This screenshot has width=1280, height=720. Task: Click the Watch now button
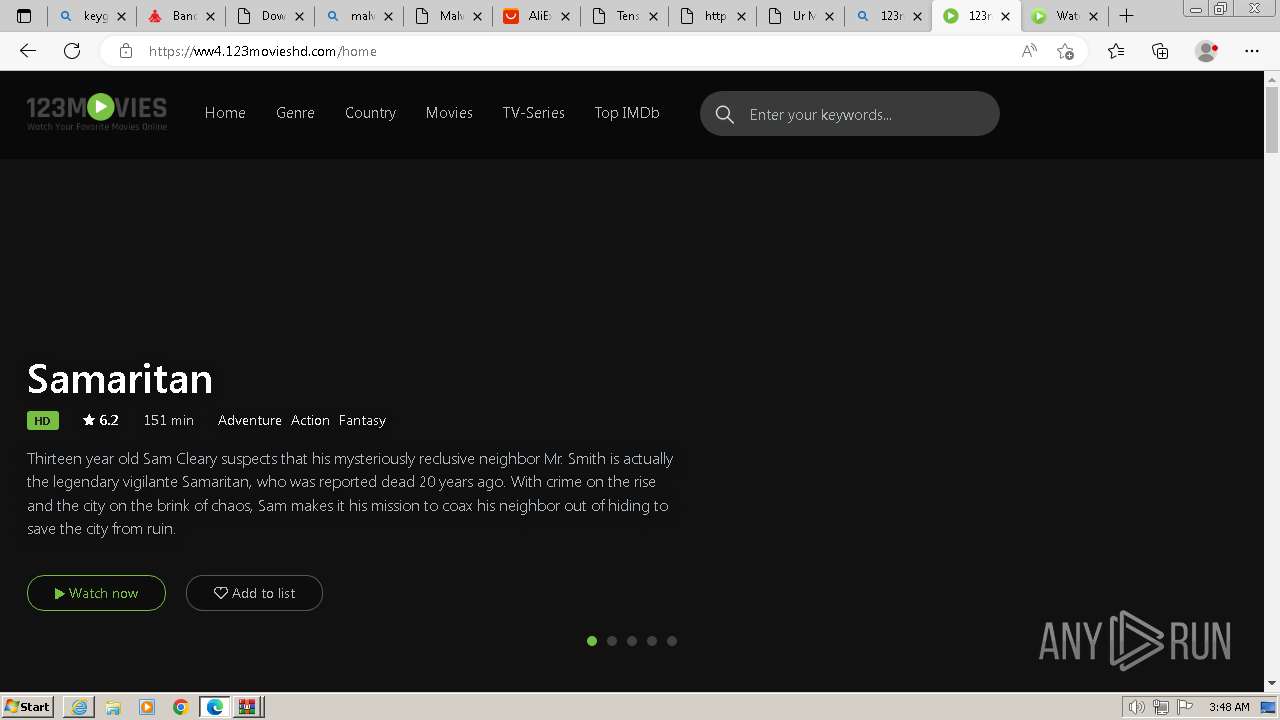[x=96, y=593]
